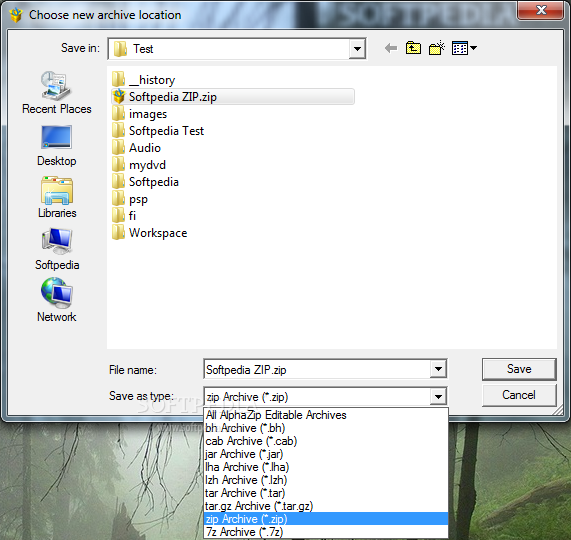Expand the Save in location dropdown

(357, 48)
